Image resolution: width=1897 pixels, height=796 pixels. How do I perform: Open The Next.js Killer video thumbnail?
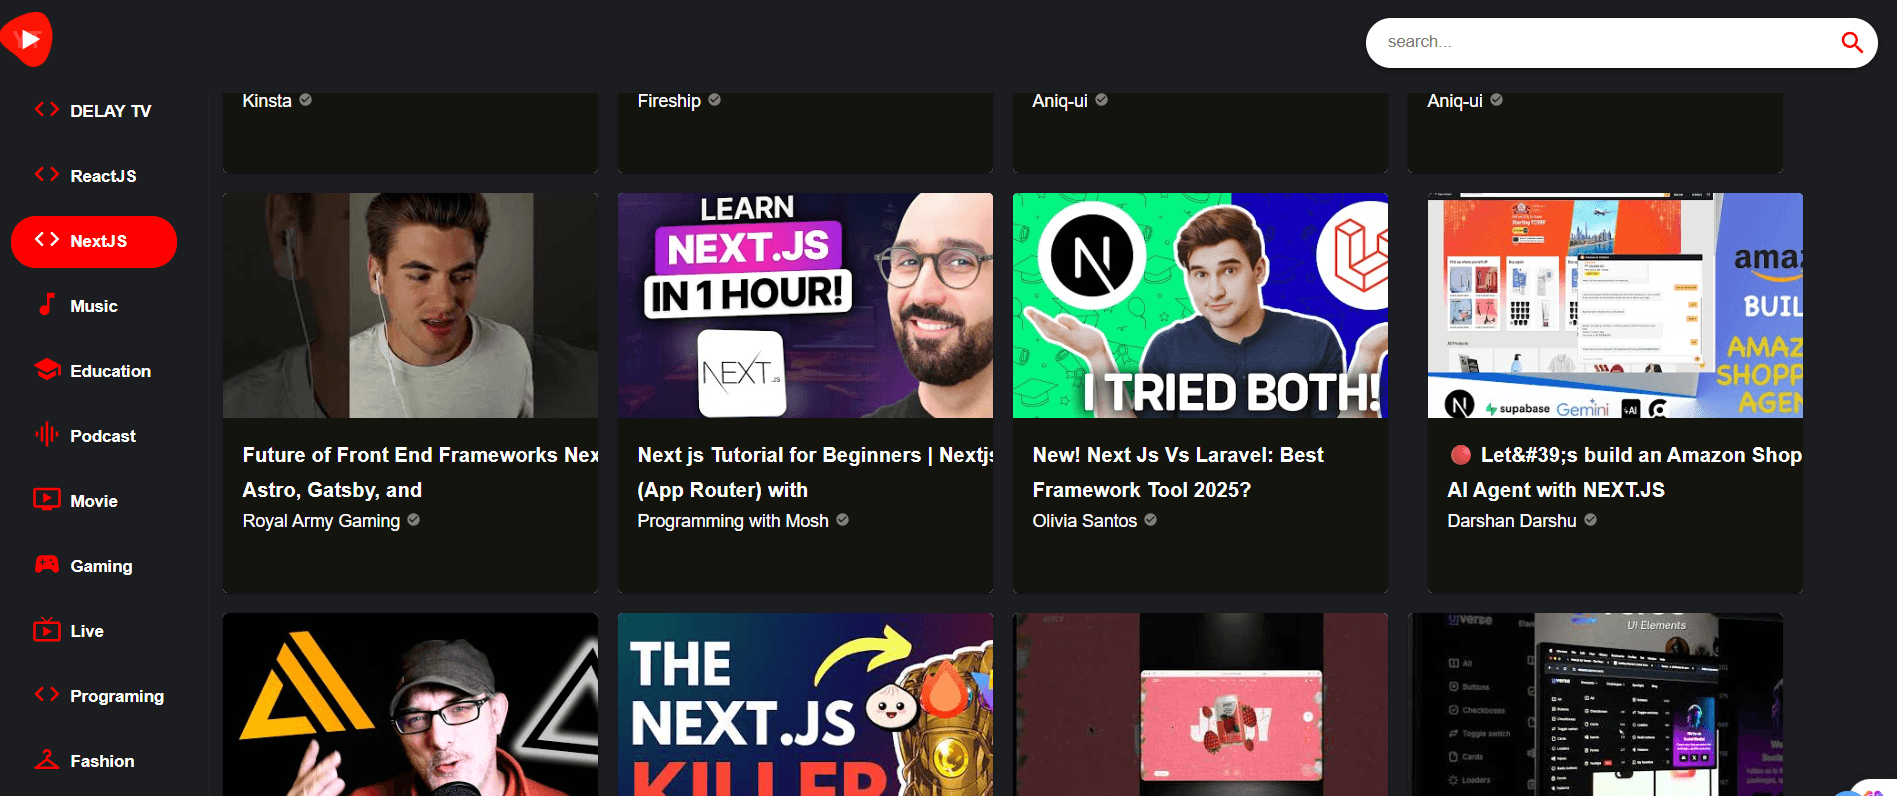(x=805, y=704)
